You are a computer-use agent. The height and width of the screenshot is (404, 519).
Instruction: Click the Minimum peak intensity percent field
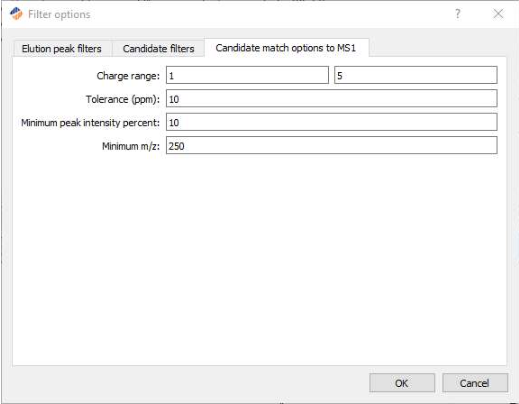point(332,122)
